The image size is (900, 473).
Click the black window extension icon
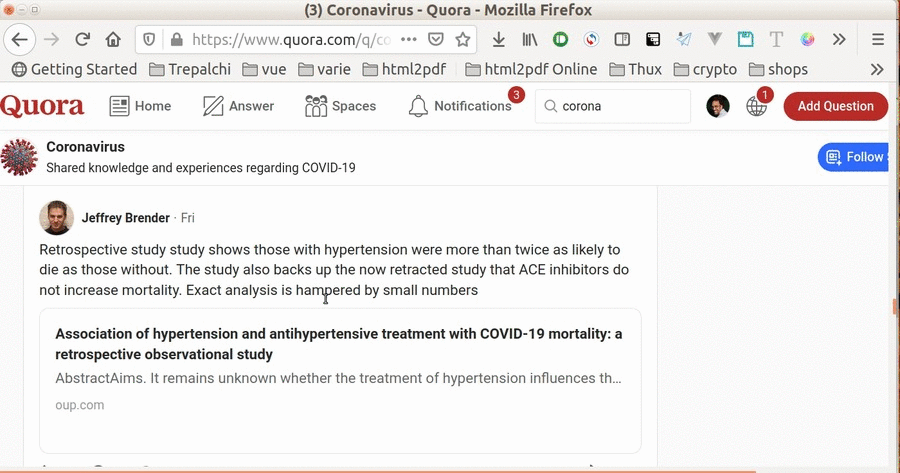[x=653, y=40]
